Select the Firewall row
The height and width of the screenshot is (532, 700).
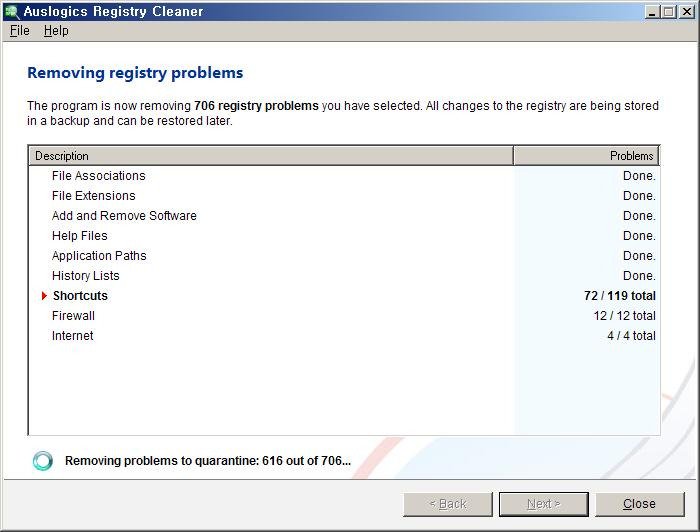344,316
